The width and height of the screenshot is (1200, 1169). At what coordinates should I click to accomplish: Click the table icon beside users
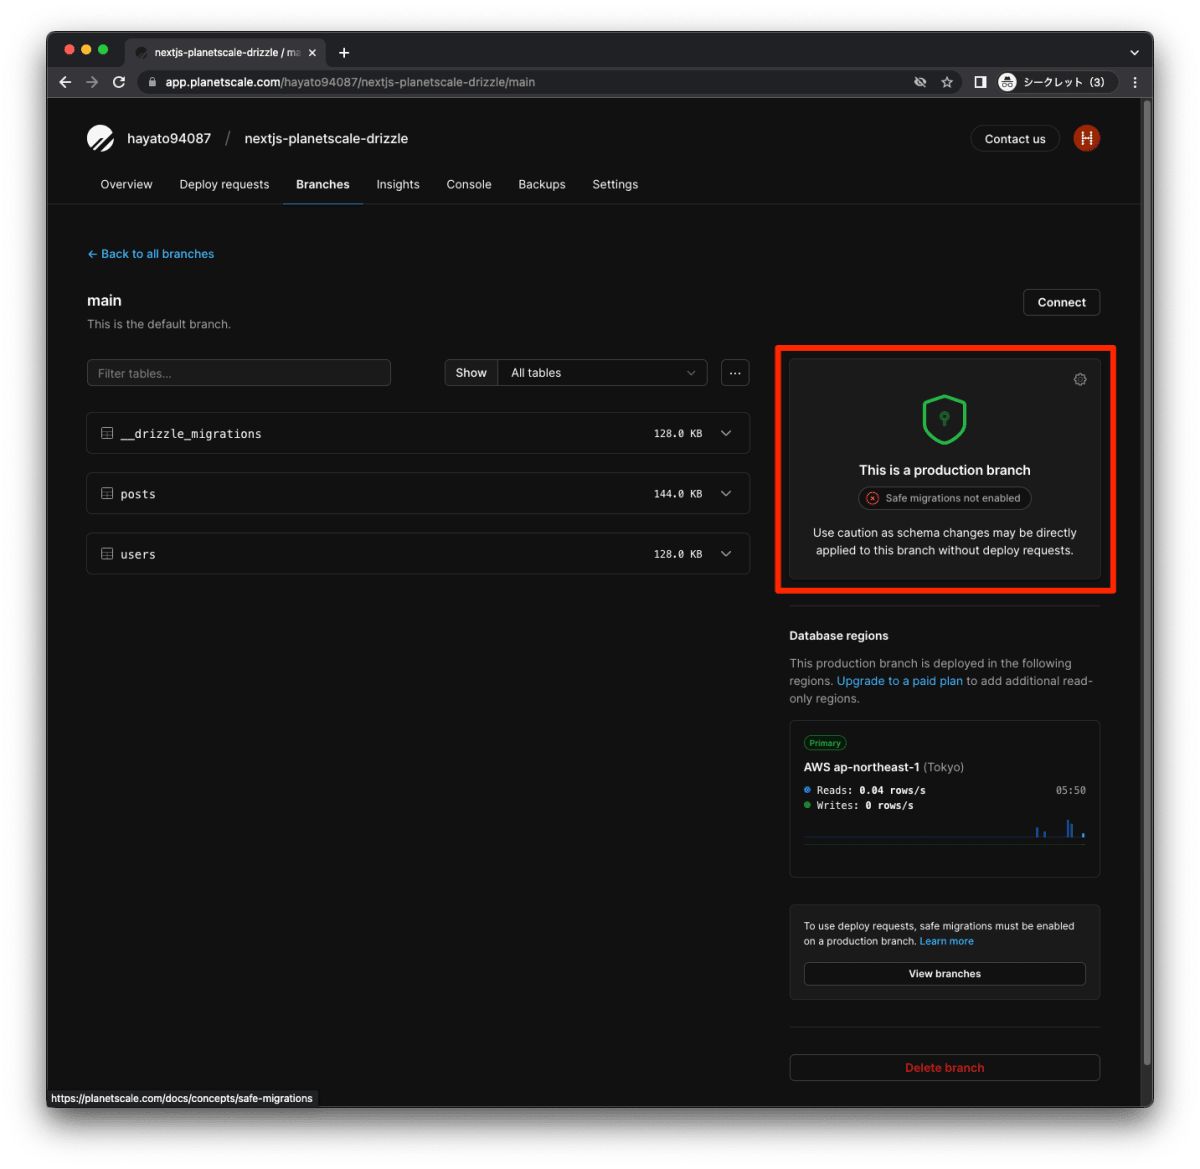pos(107,553)
